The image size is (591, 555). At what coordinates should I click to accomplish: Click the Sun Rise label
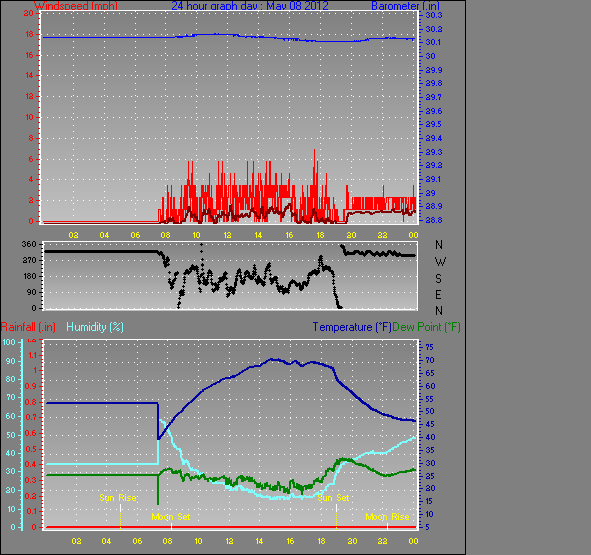[x=118, y=498]
